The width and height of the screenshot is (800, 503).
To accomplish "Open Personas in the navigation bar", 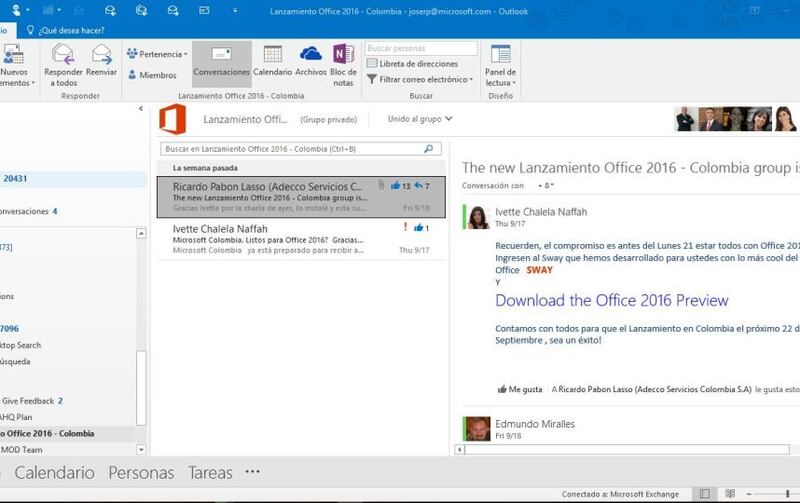I will coord(141,472).
